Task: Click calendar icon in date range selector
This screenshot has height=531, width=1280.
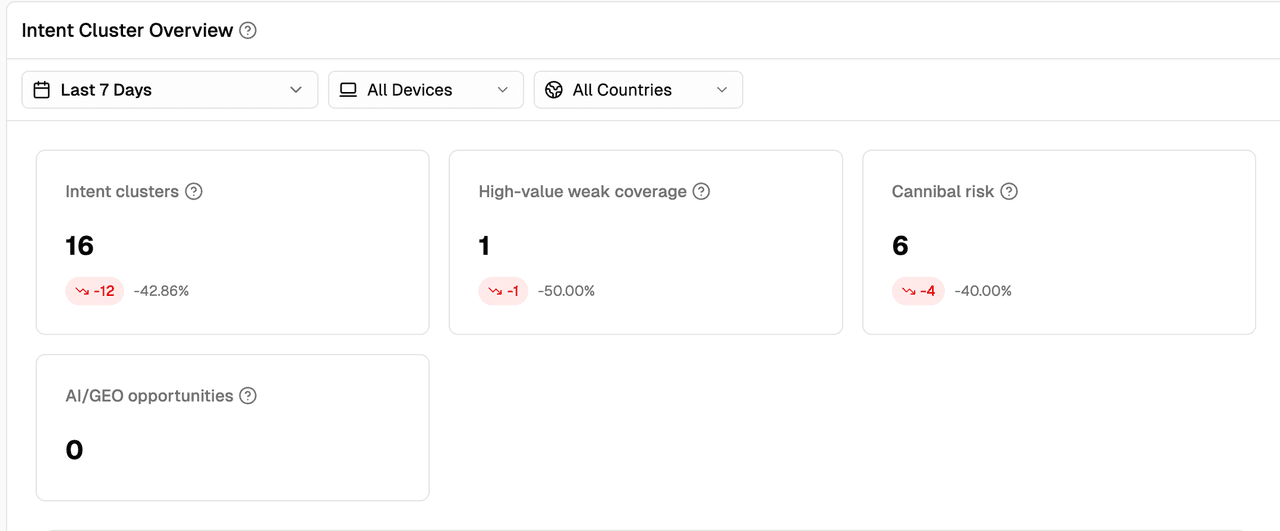Action: point(42,90)
